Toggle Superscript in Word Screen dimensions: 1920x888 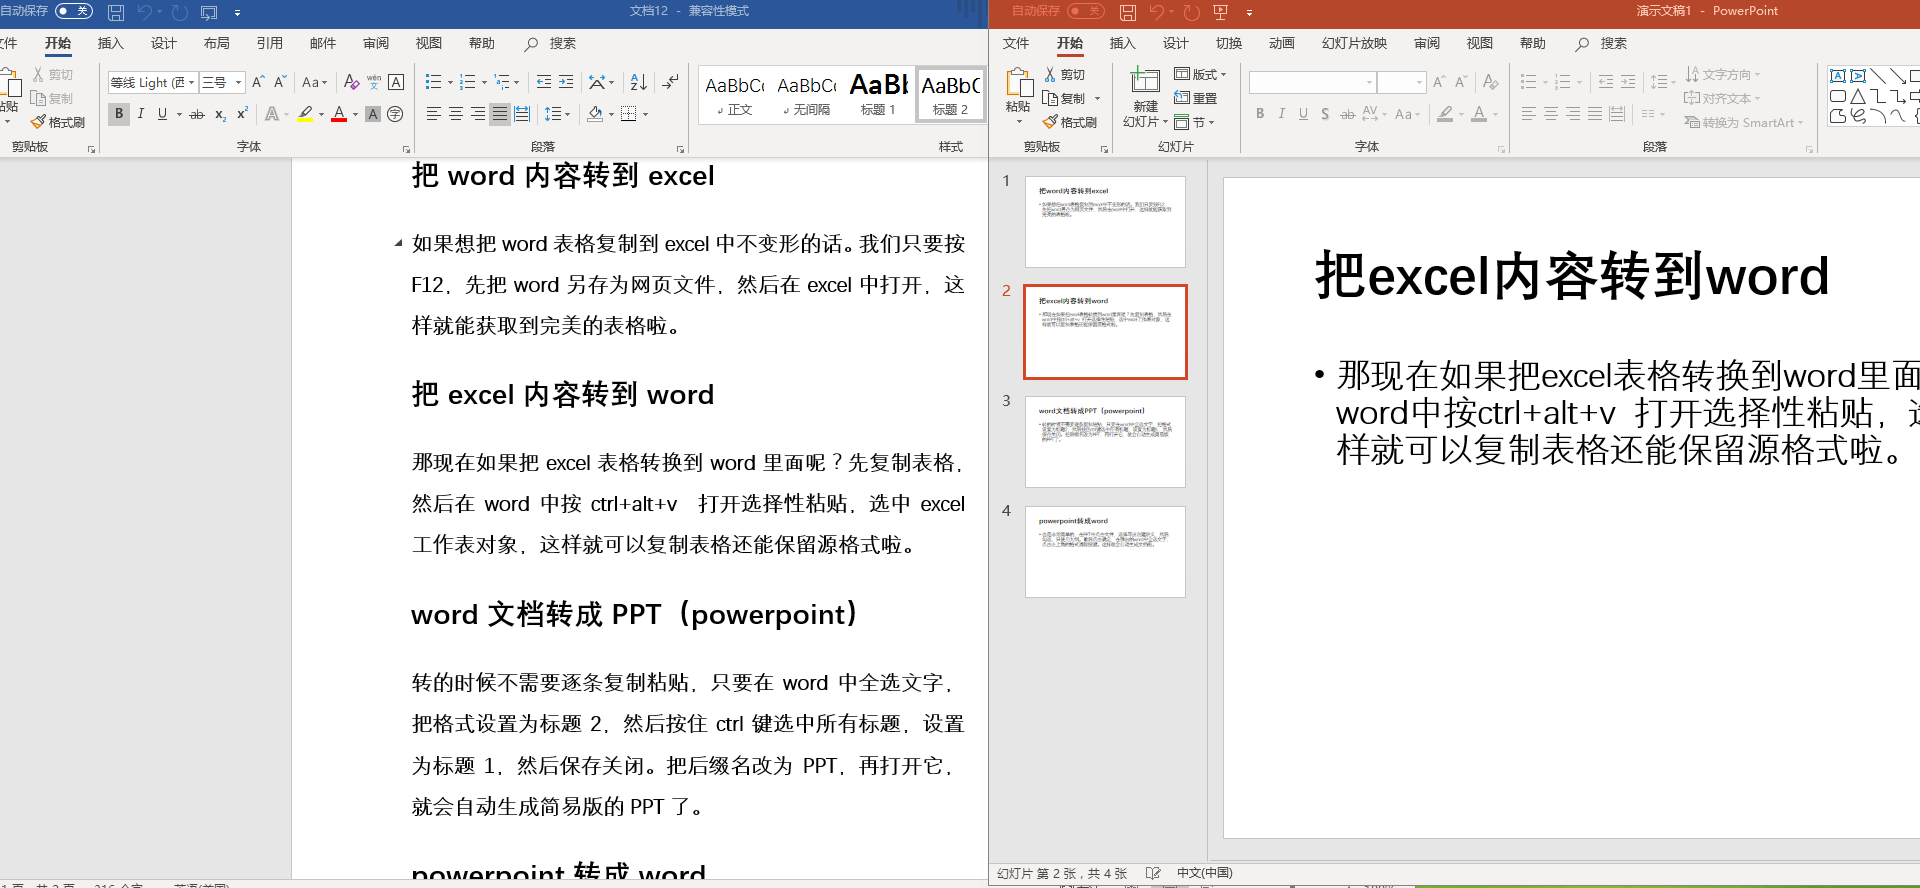click(x=242, y=114)
